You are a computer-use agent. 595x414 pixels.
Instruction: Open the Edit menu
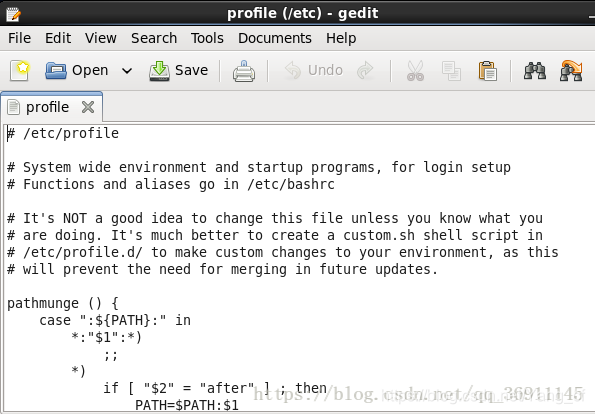[x=58, y=38]
